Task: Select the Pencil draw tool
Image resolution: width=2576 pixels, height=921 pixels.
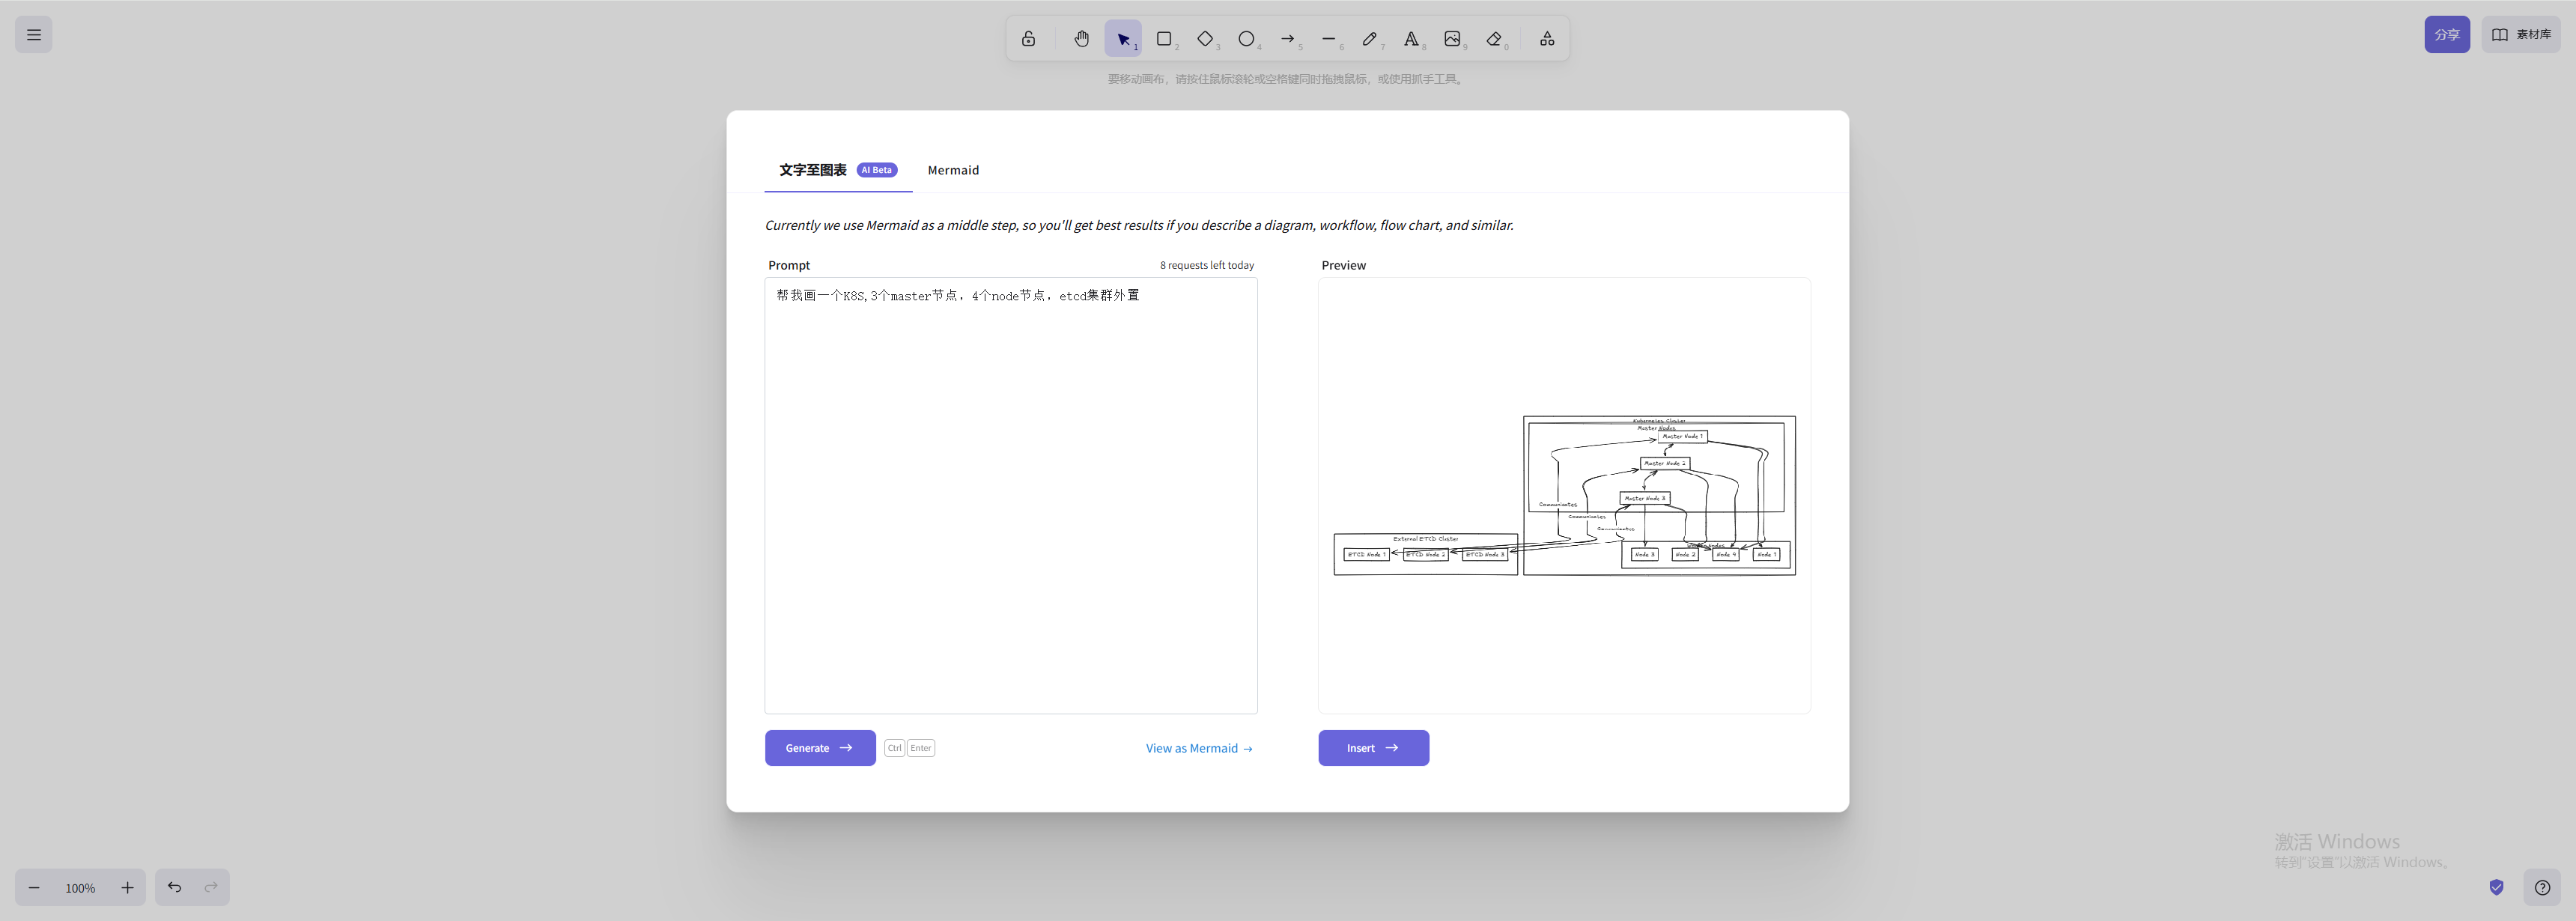Action: (1370, 39)
